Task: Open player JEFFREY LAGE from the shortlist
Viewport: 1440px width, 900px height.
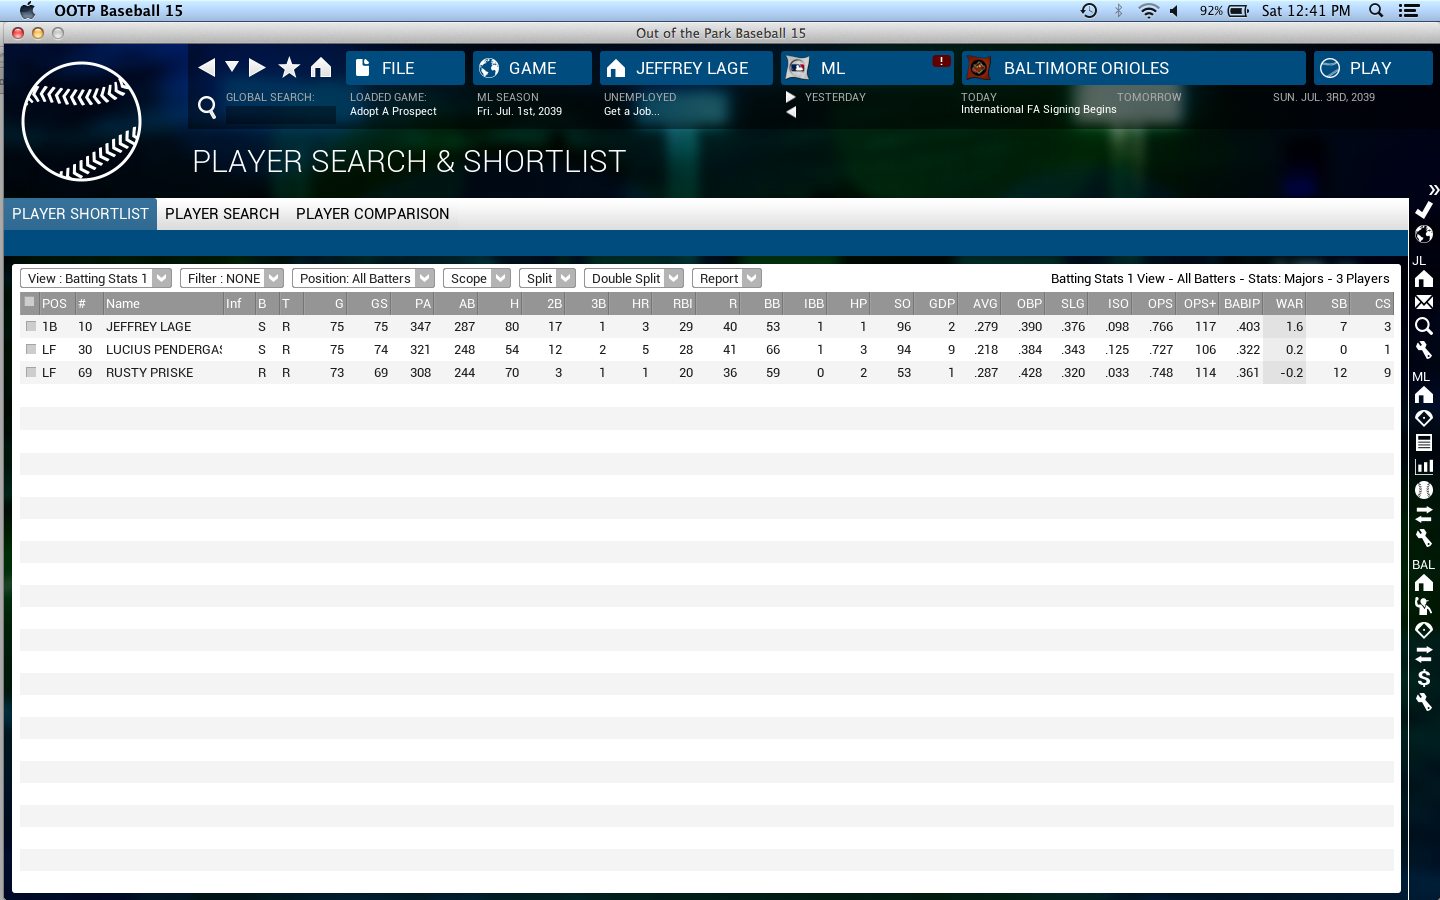Action: click(148, 327)
